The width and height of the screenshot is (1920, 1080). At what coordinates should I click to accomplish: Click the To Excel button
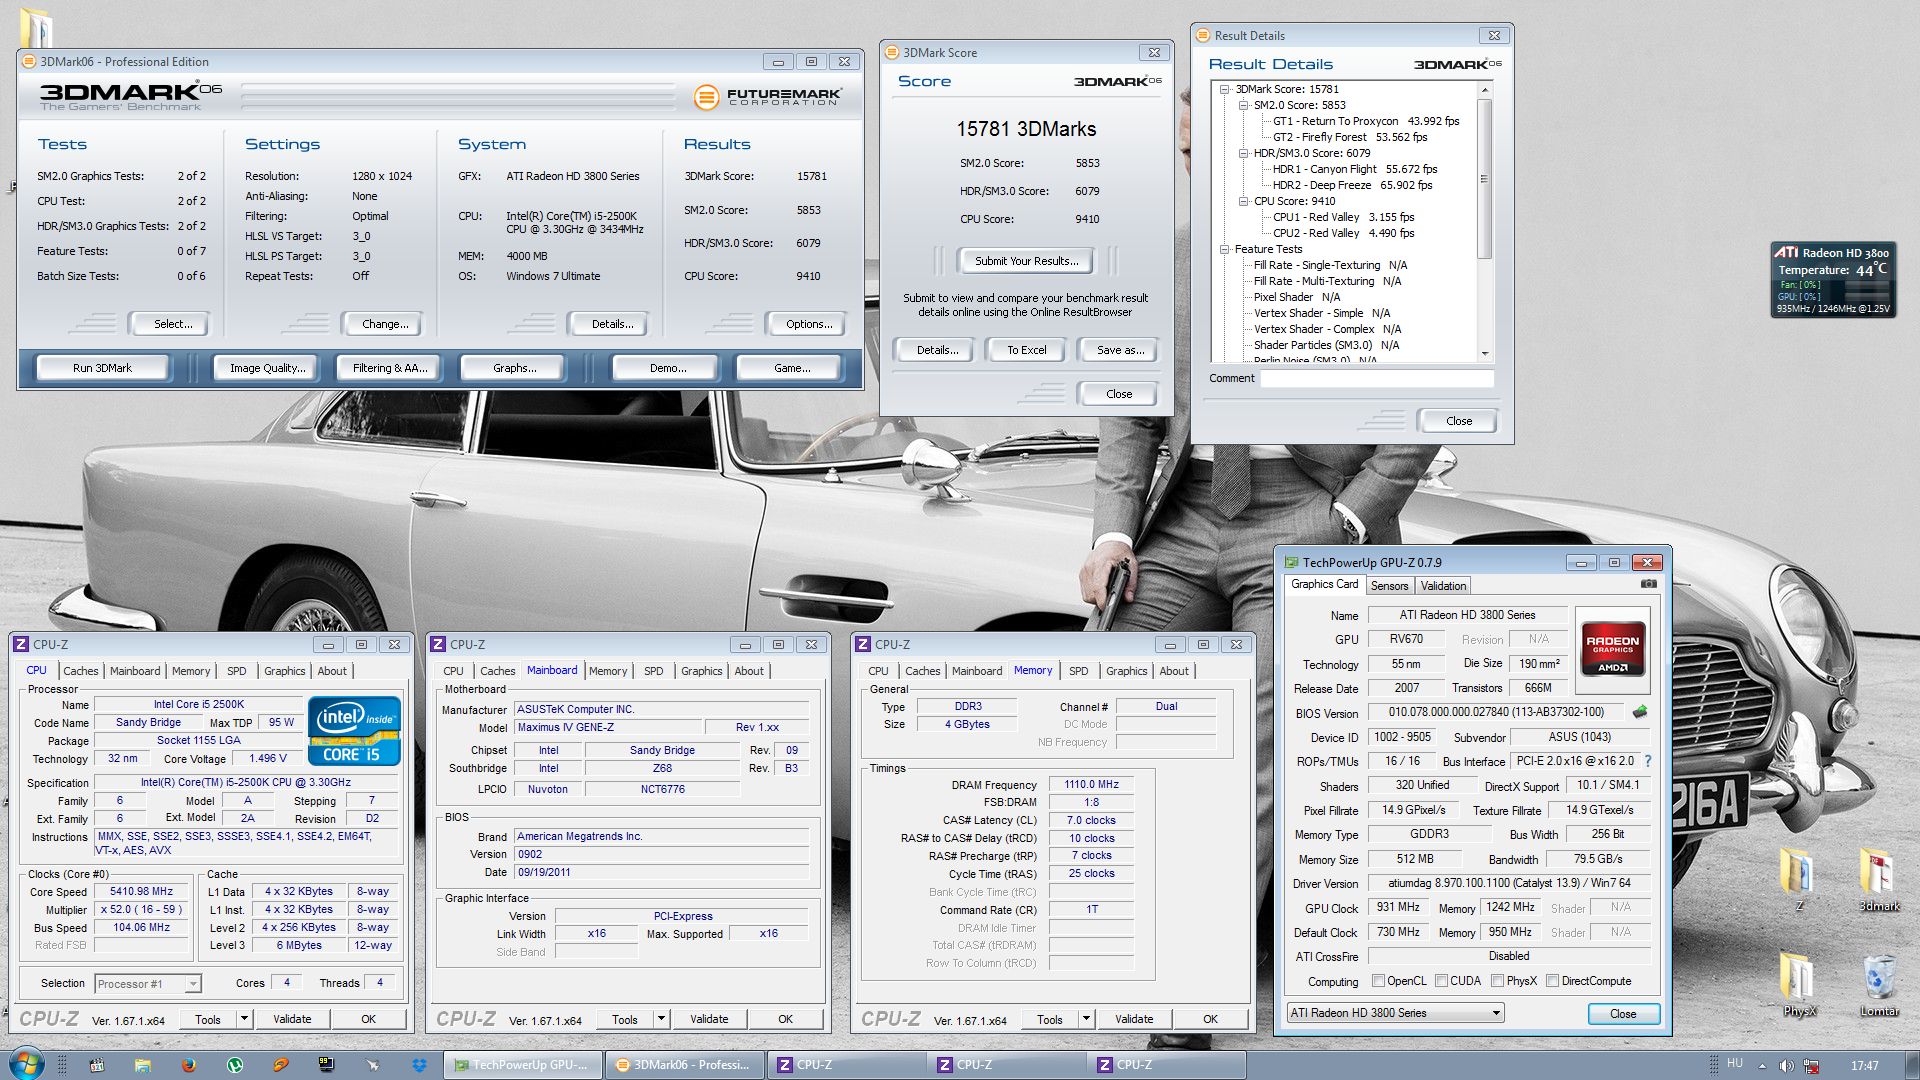tap(1026, 350)
